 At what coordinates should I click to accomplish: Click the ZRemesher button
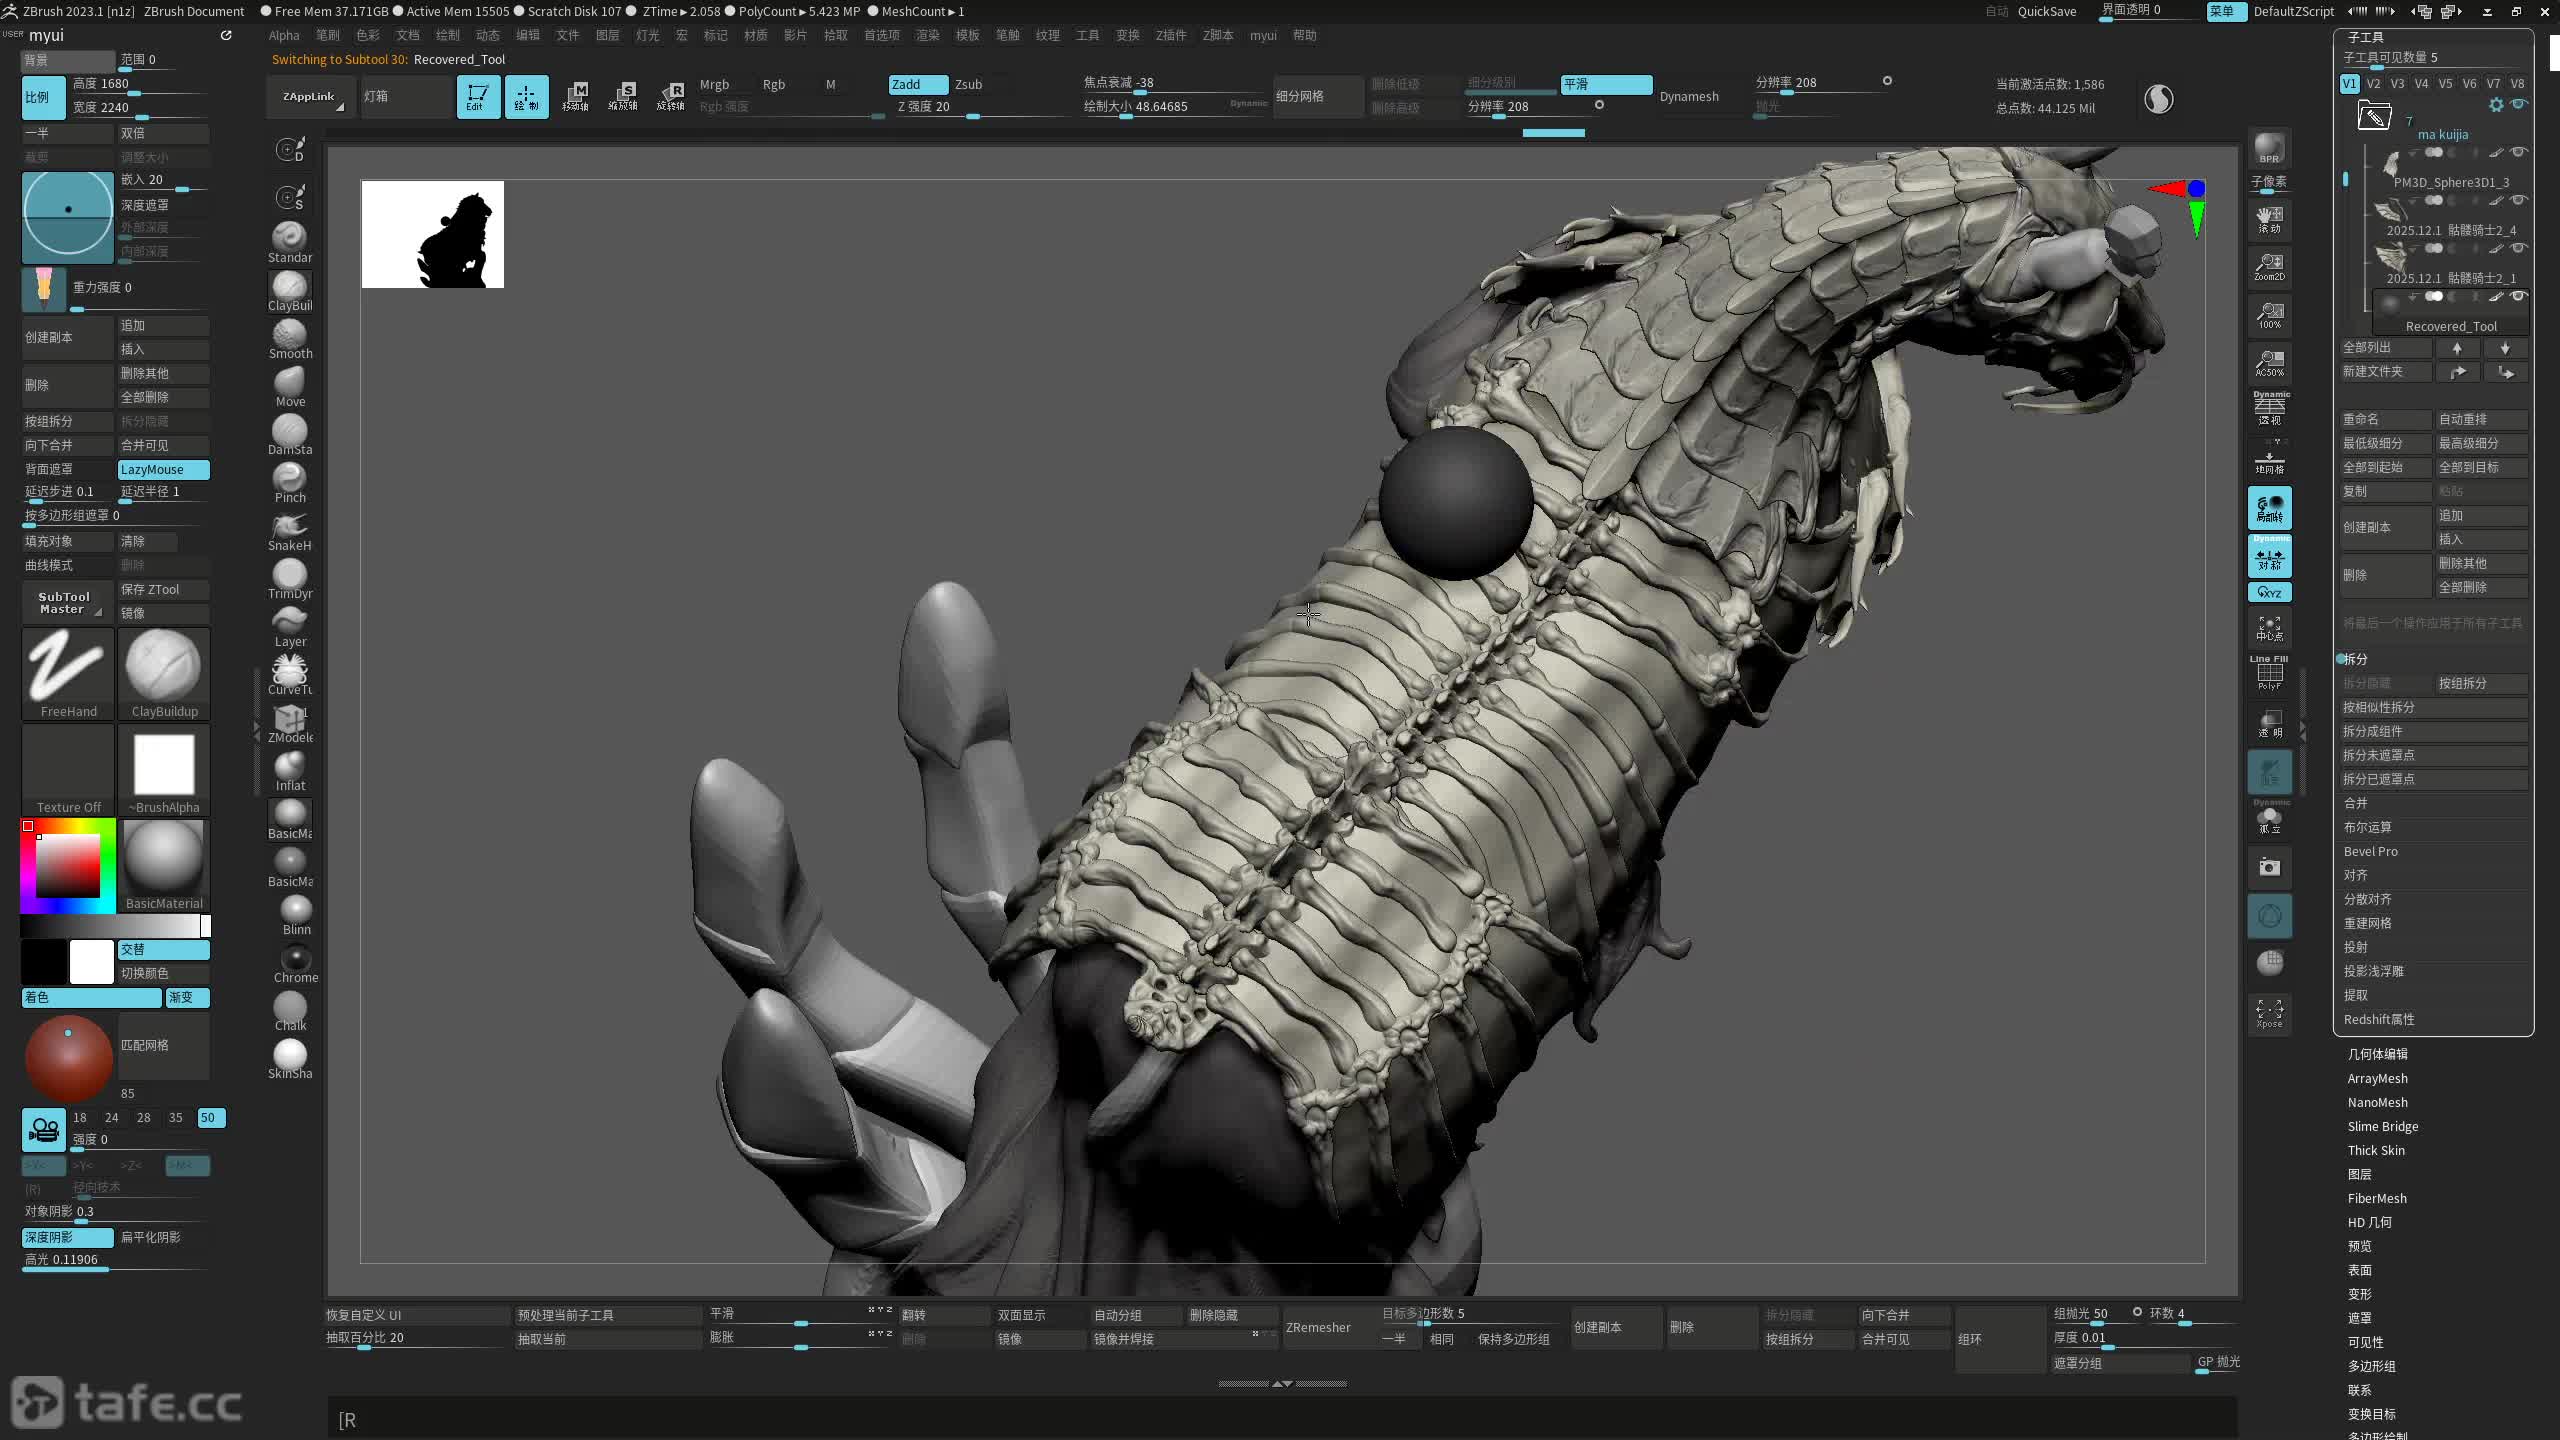(x=1318, y=1327)
